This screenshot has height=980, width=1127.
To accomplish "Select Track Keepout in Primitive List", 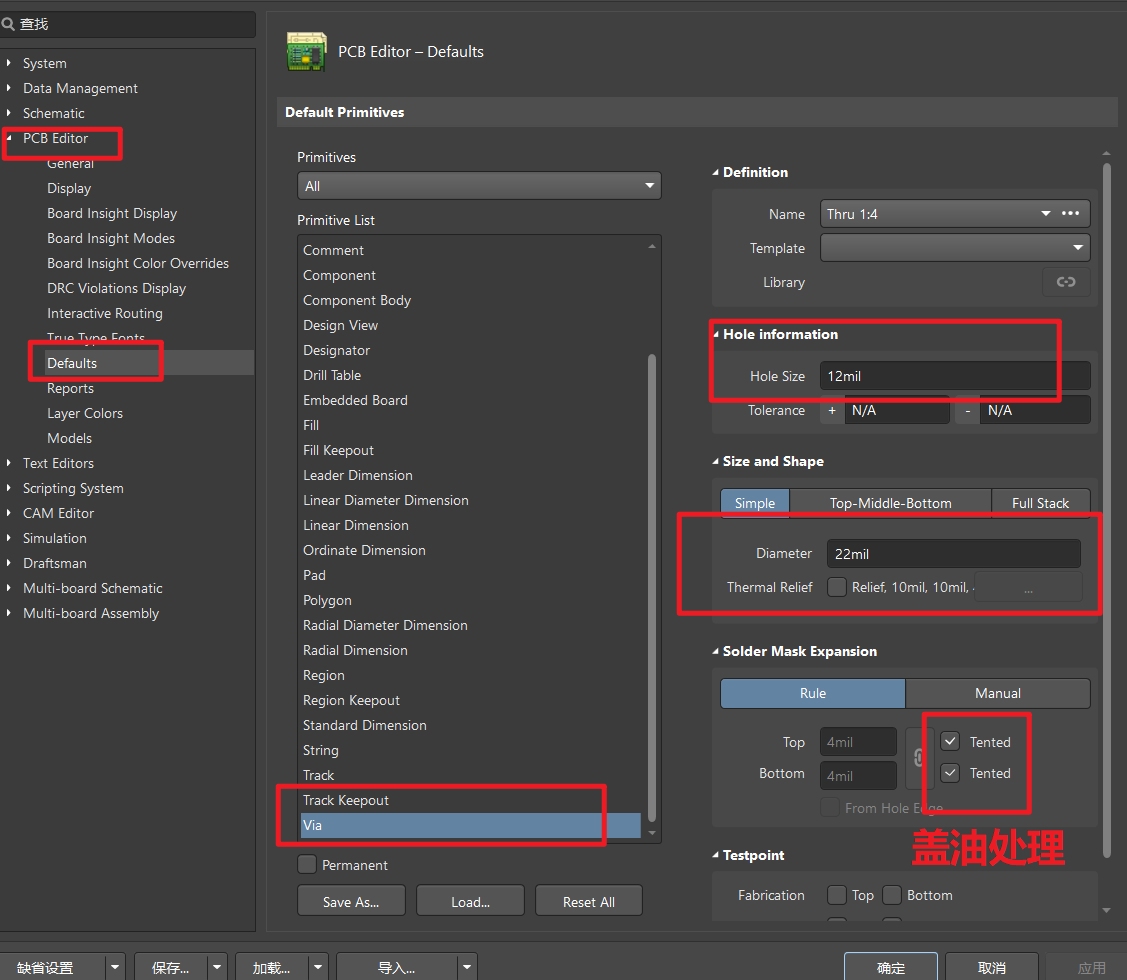I will pyautogui.click(x=345, y=800).
